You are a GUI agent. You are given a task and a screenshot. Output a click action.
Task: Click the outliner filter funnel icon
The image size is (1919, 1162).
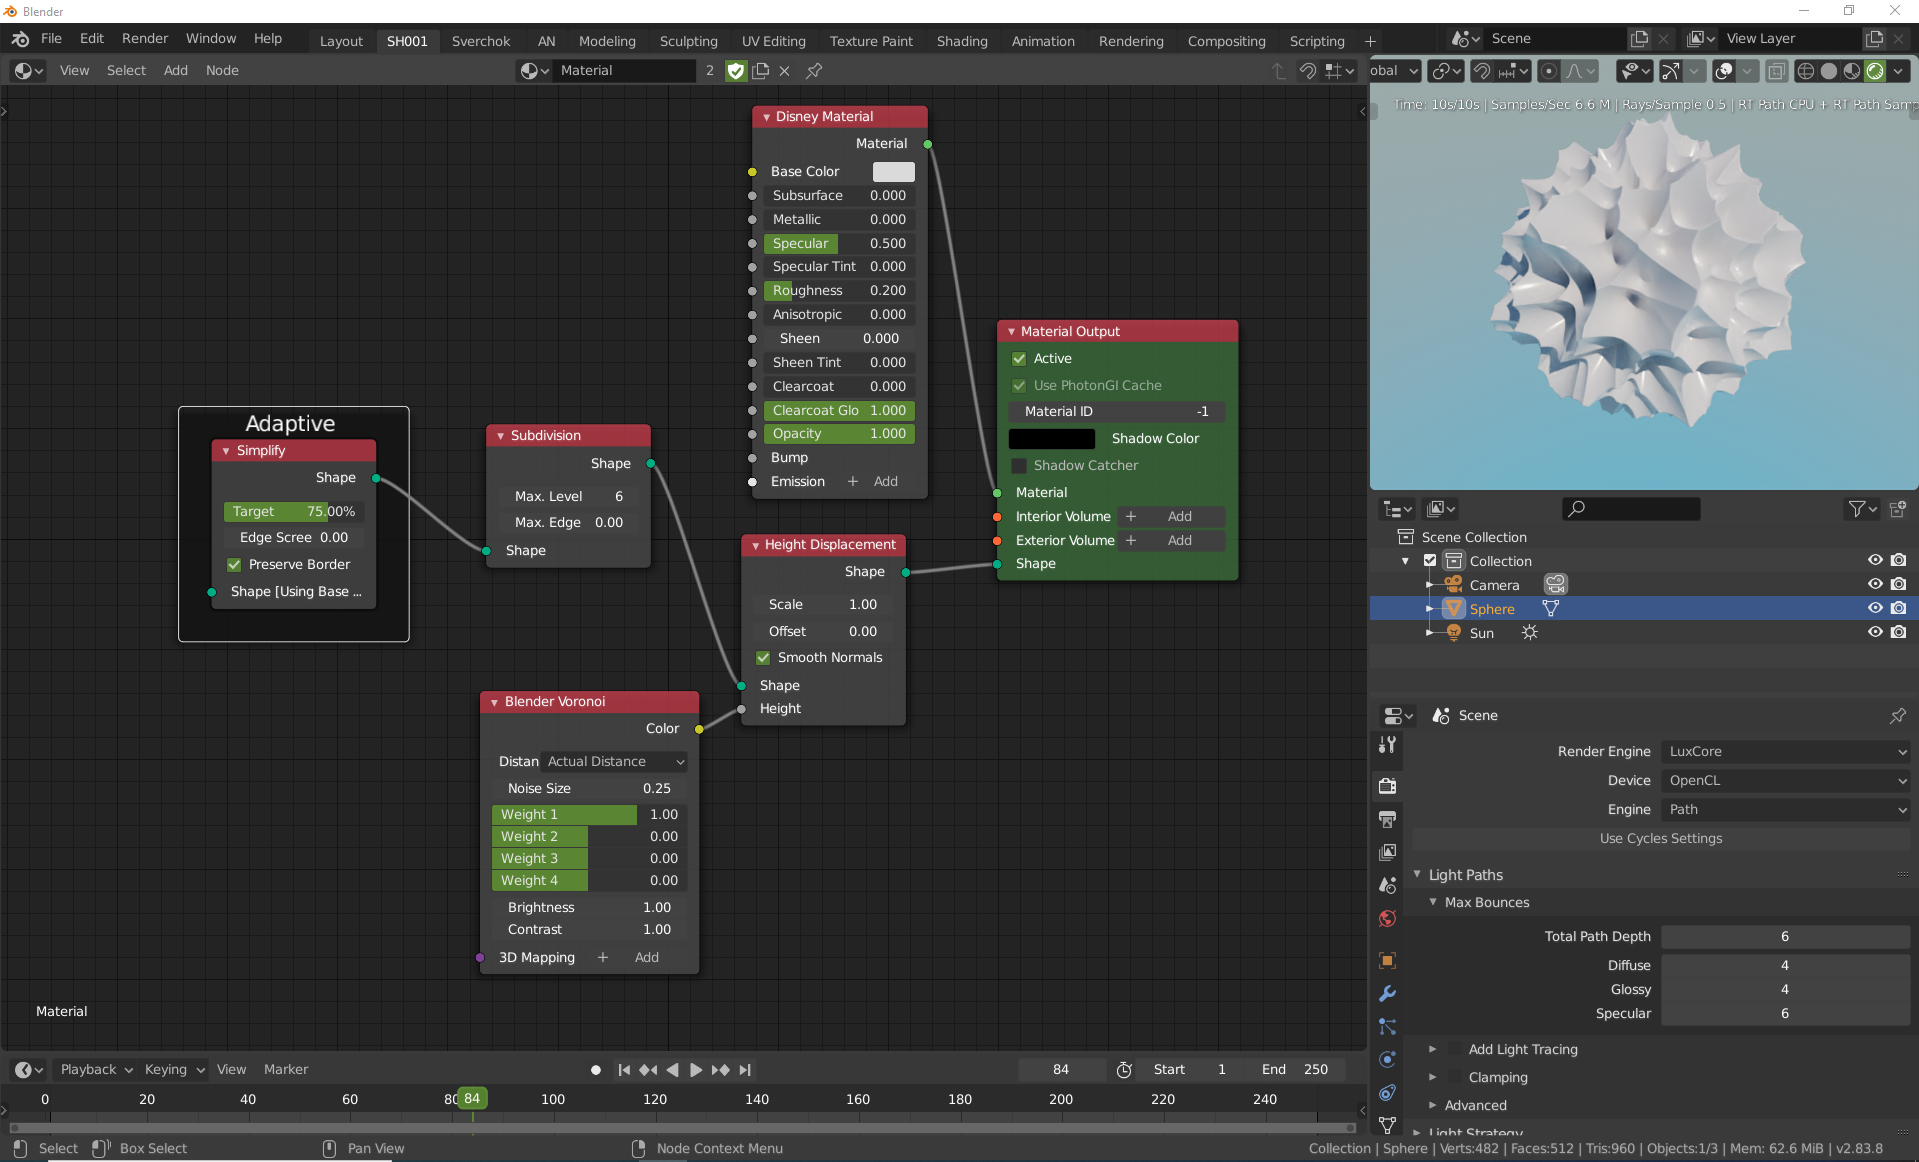[1858, 509]
